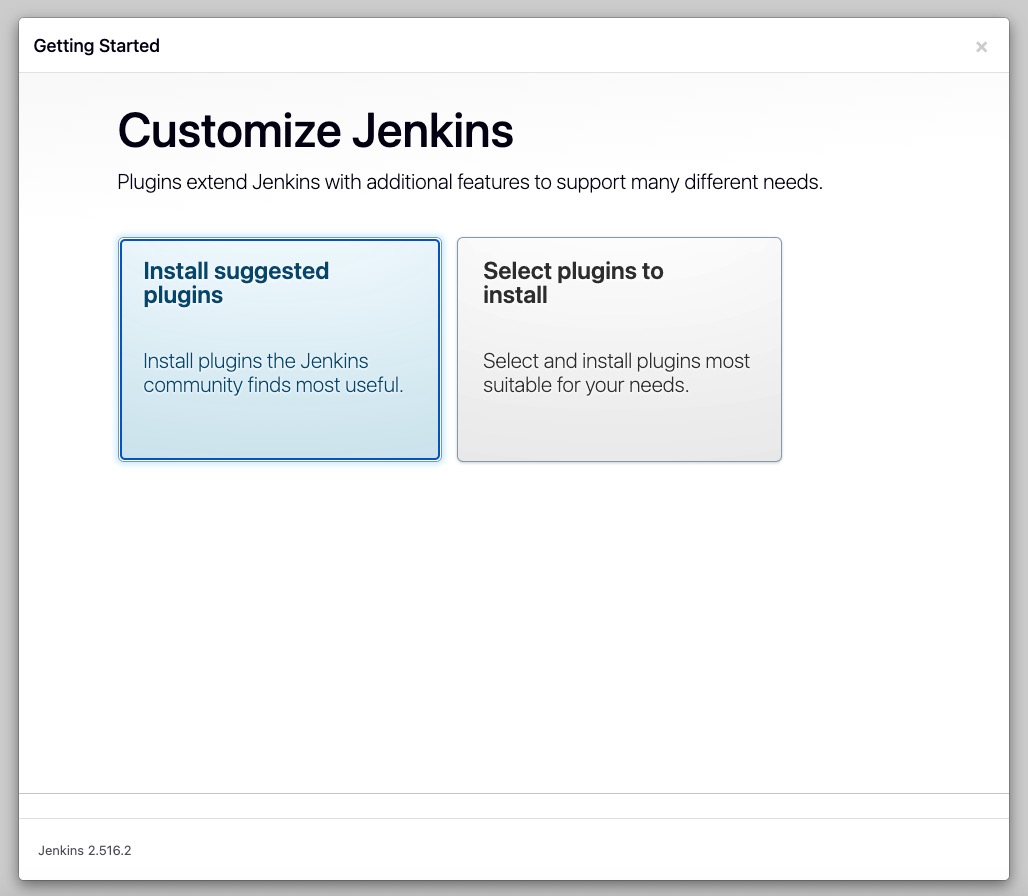
Task: Click the 'Plugins extend Jenkins' description line
Action: pyautogui.click(x=469, y=183)
